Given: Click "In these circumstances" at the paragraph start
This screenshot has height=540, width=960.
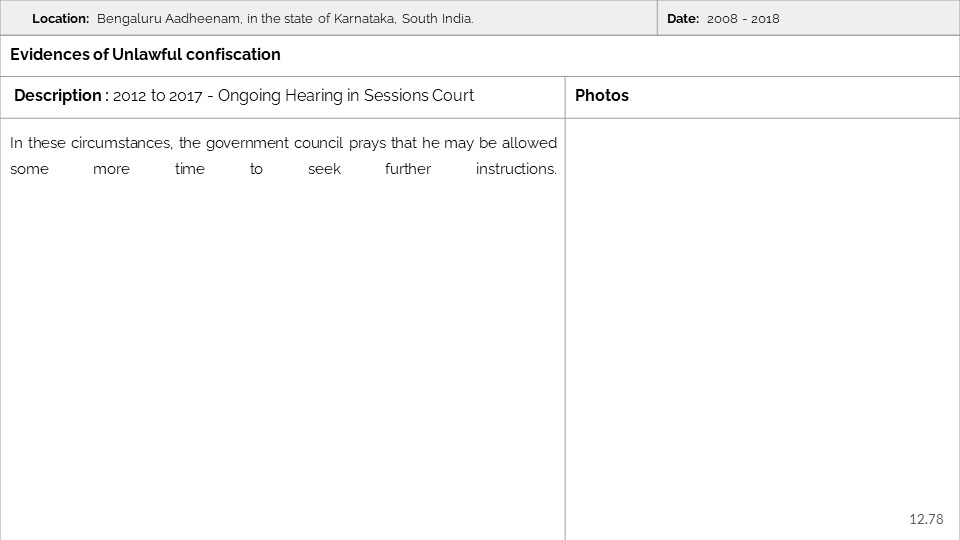Looking at the screenshot, I should point(90,143).
